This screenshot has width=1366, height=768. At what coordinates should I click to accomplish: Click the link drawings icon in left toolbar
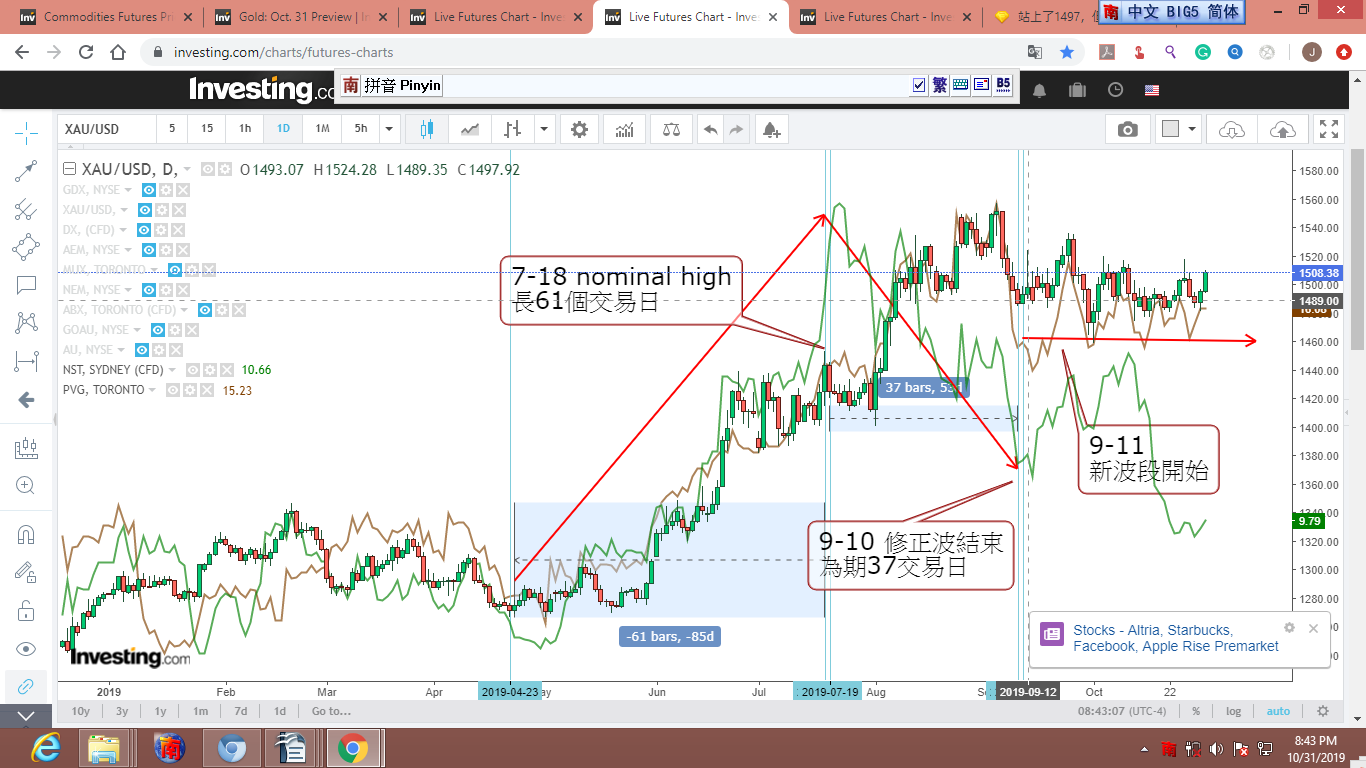pyautogui.click(x=27, y=687)
